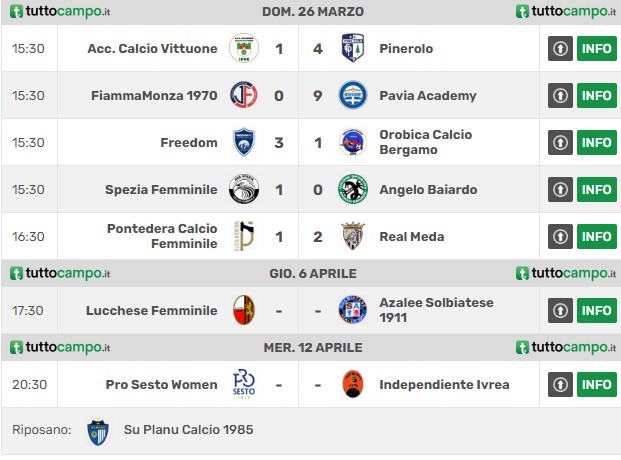Image resolution: width=621 pixels, height=460 pixels.
Task: Click the Freedom shield crest
Action: 244,142
